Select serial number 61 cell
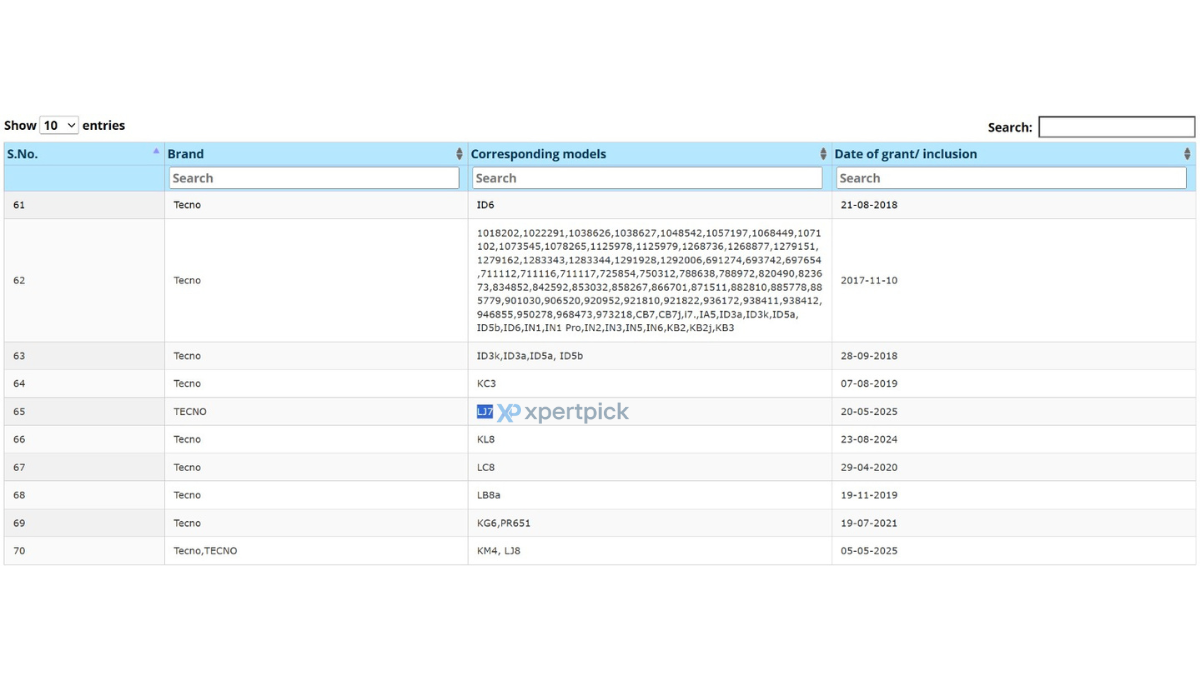The width and height of the screenshot is (1200, 680). 84,205
